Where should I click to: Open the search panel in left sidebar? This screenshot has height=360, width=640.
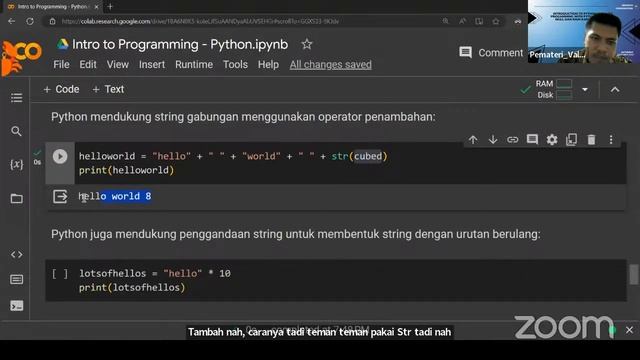[x=16, y=131]
